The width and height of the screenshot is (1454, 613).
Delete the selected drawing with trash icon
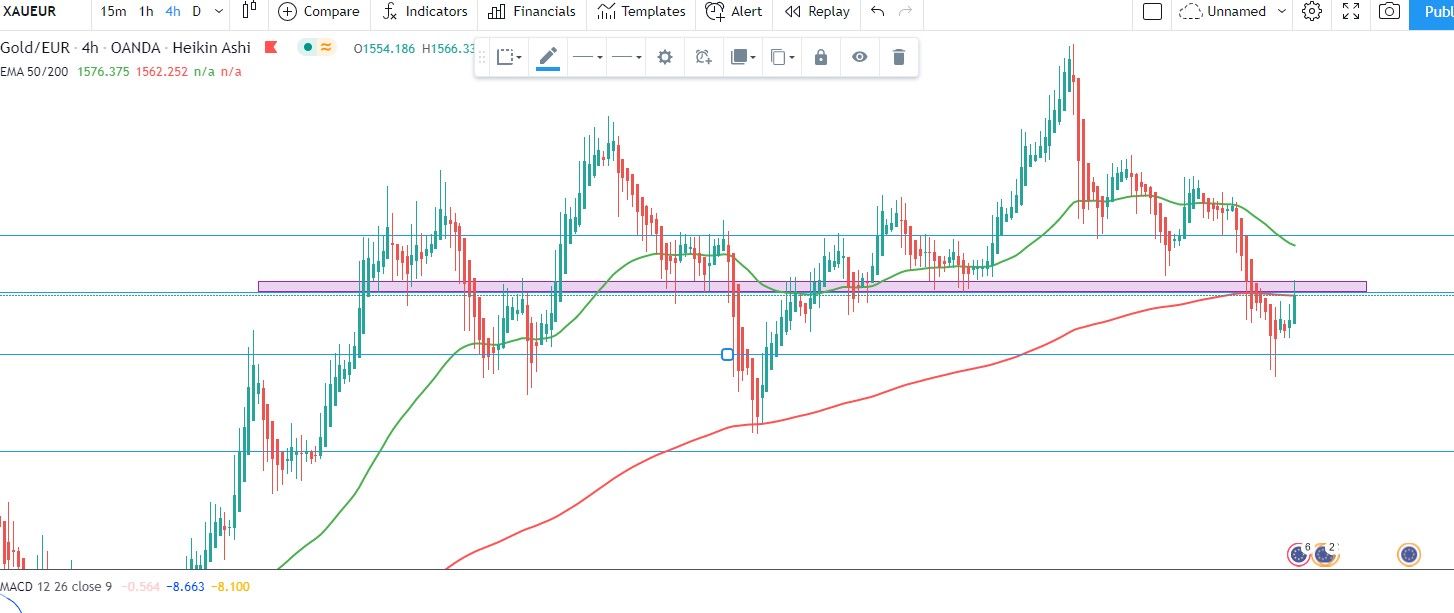[898, 58]
